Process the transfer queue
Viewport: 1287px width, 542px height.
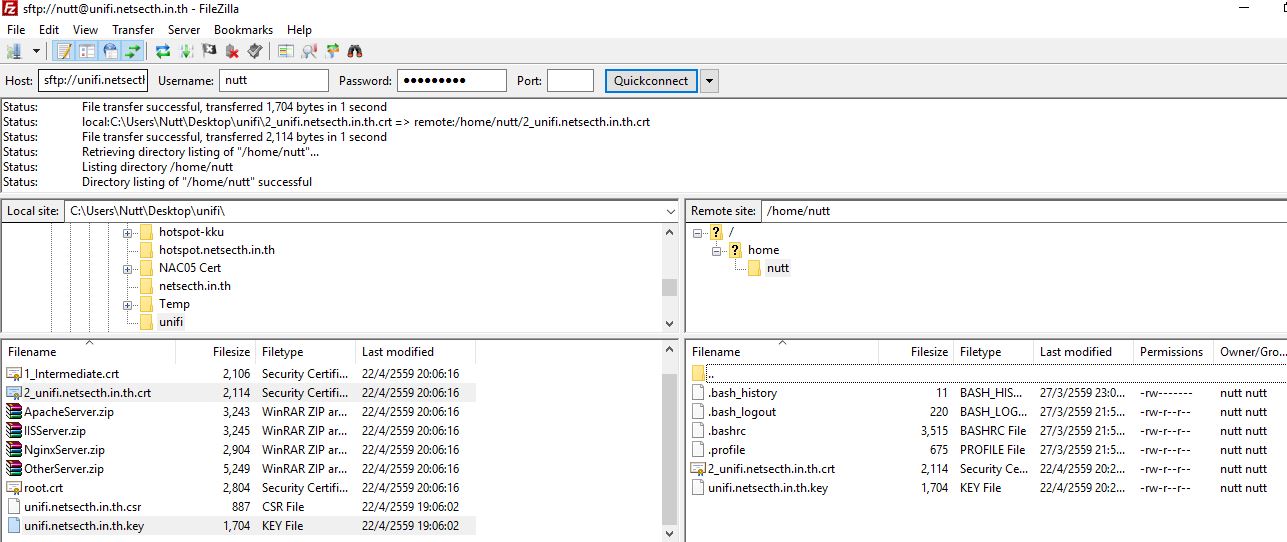tap(186, 50)
